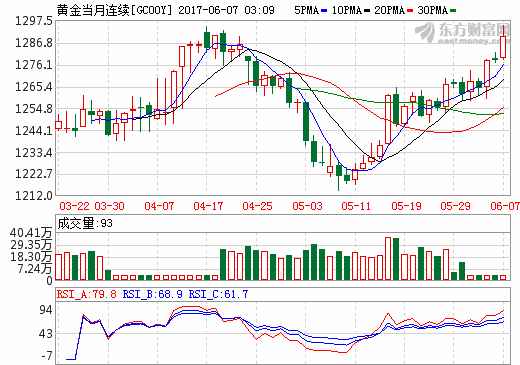The height and width of the screenshot is (365, 520).
Task: Click the 40.41万 volume axis label
Action: (31, 232)
